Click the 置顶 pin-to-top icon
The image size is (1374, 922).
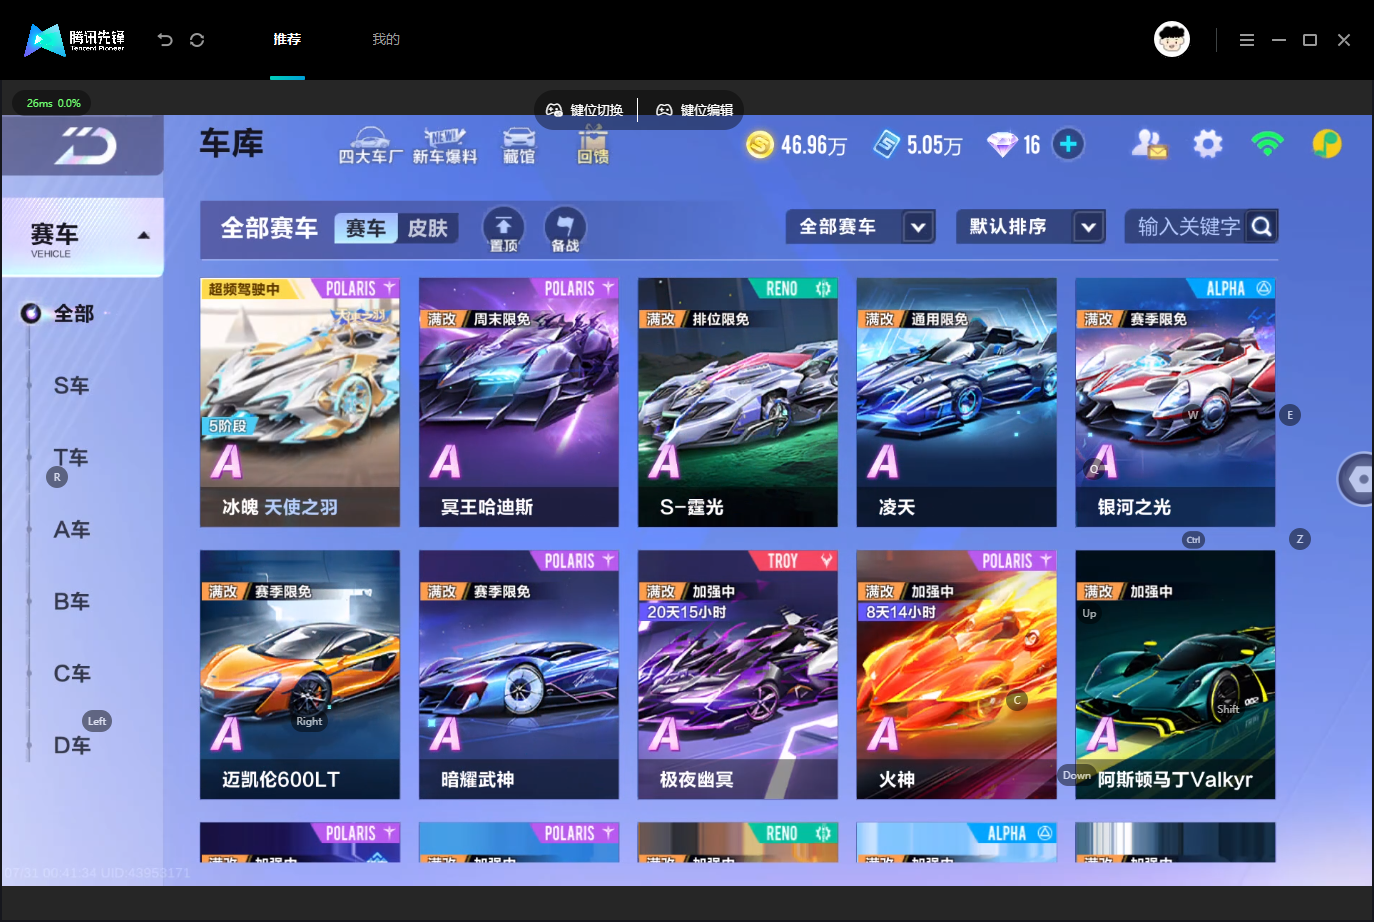[504, 230]
